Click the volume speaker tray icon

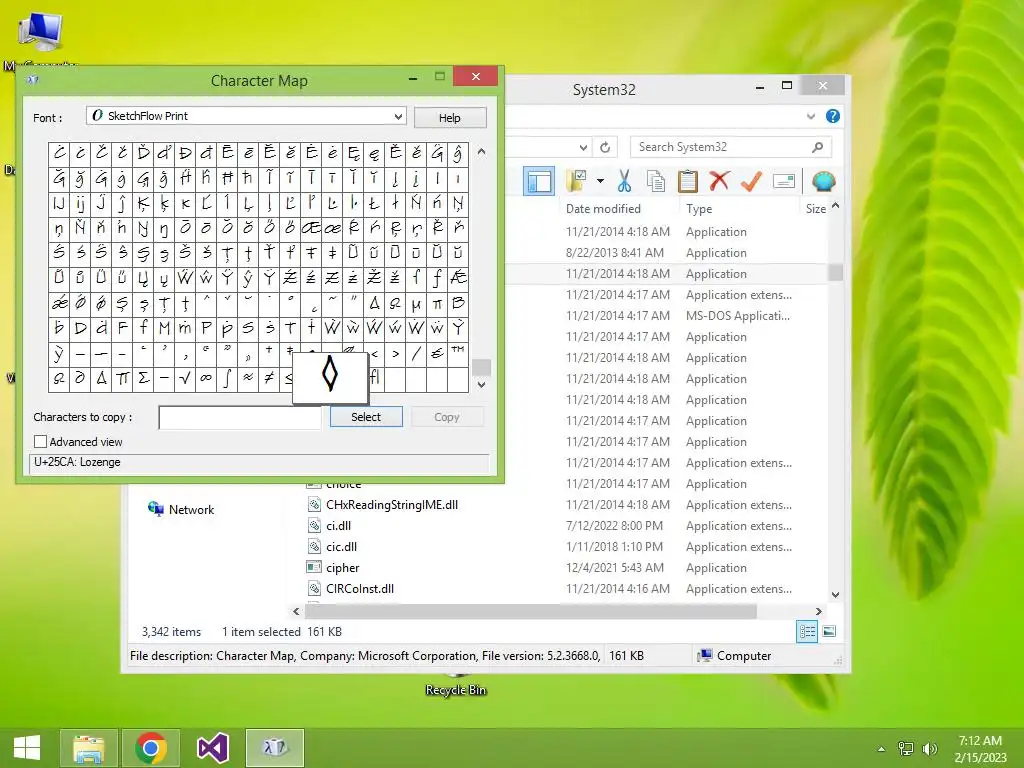tap(929, 749)
